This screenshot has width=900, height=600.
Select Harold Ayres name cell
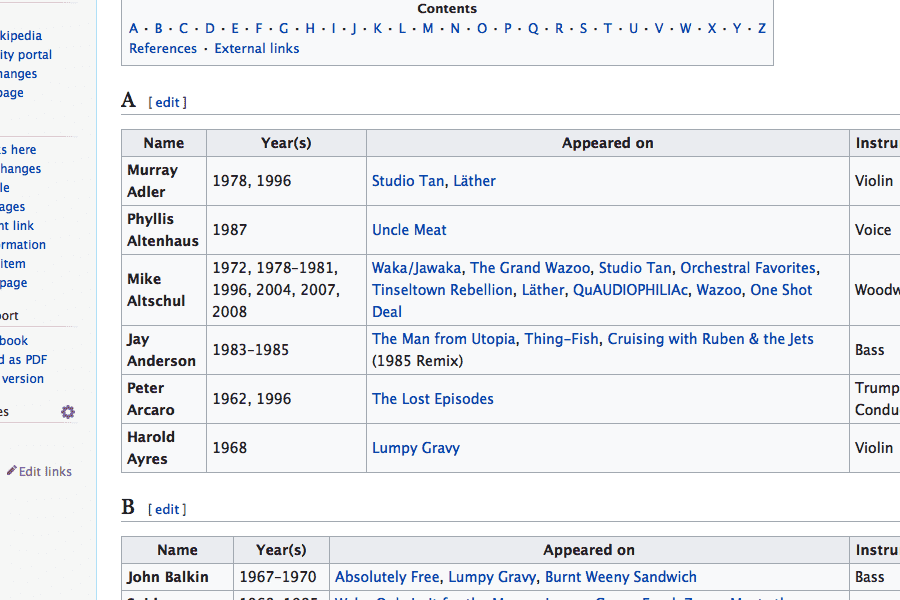164,448
